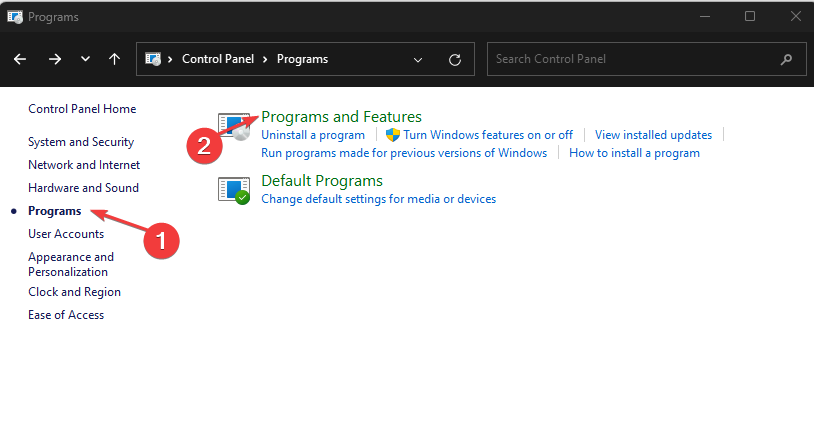Open the Programs and Features heading
The height and width of the screenshot is (433, 814).
[341, 117]
